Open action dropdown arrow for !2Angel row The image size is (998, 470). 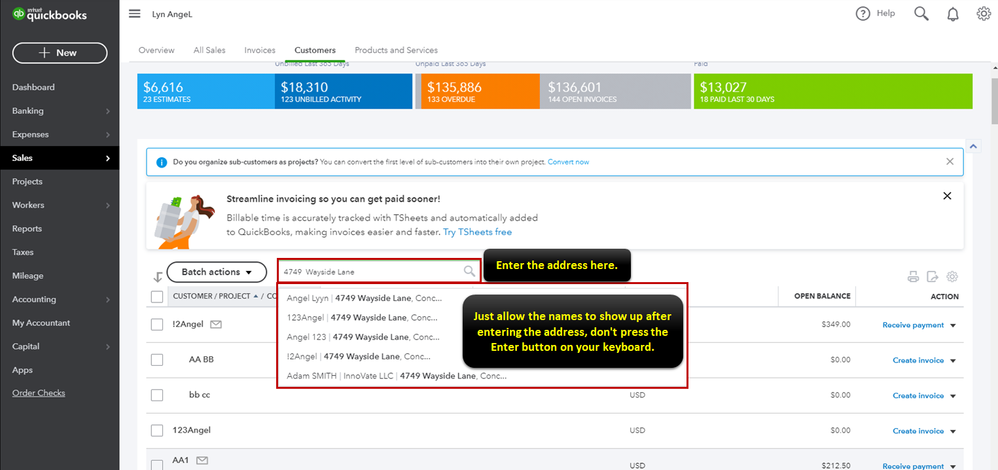coord(953,325)
